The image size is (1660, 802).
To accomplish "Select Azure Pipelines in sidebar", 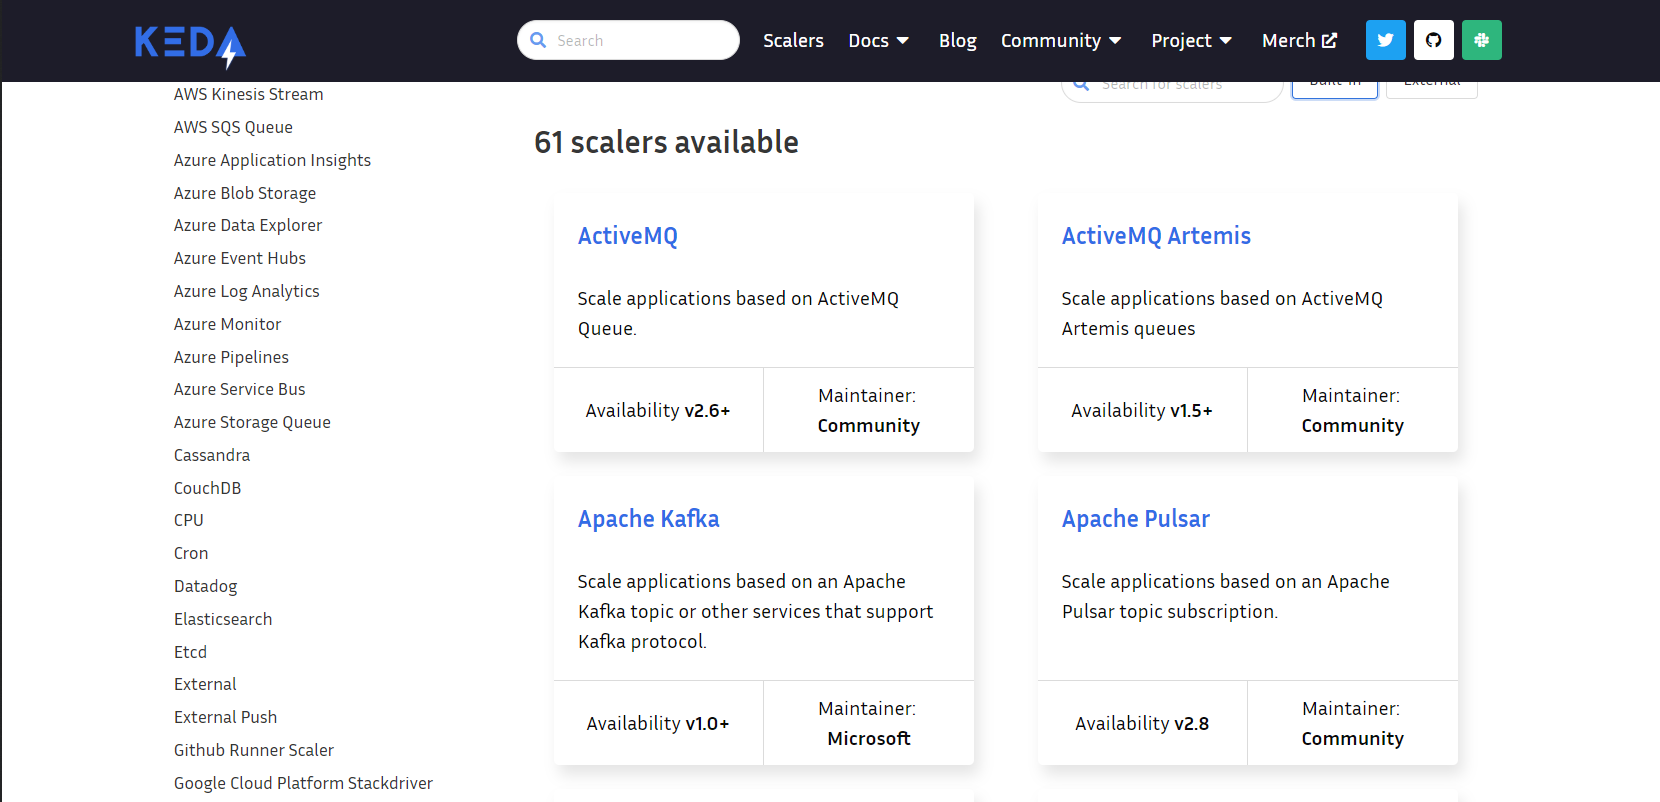I will 231,357.
